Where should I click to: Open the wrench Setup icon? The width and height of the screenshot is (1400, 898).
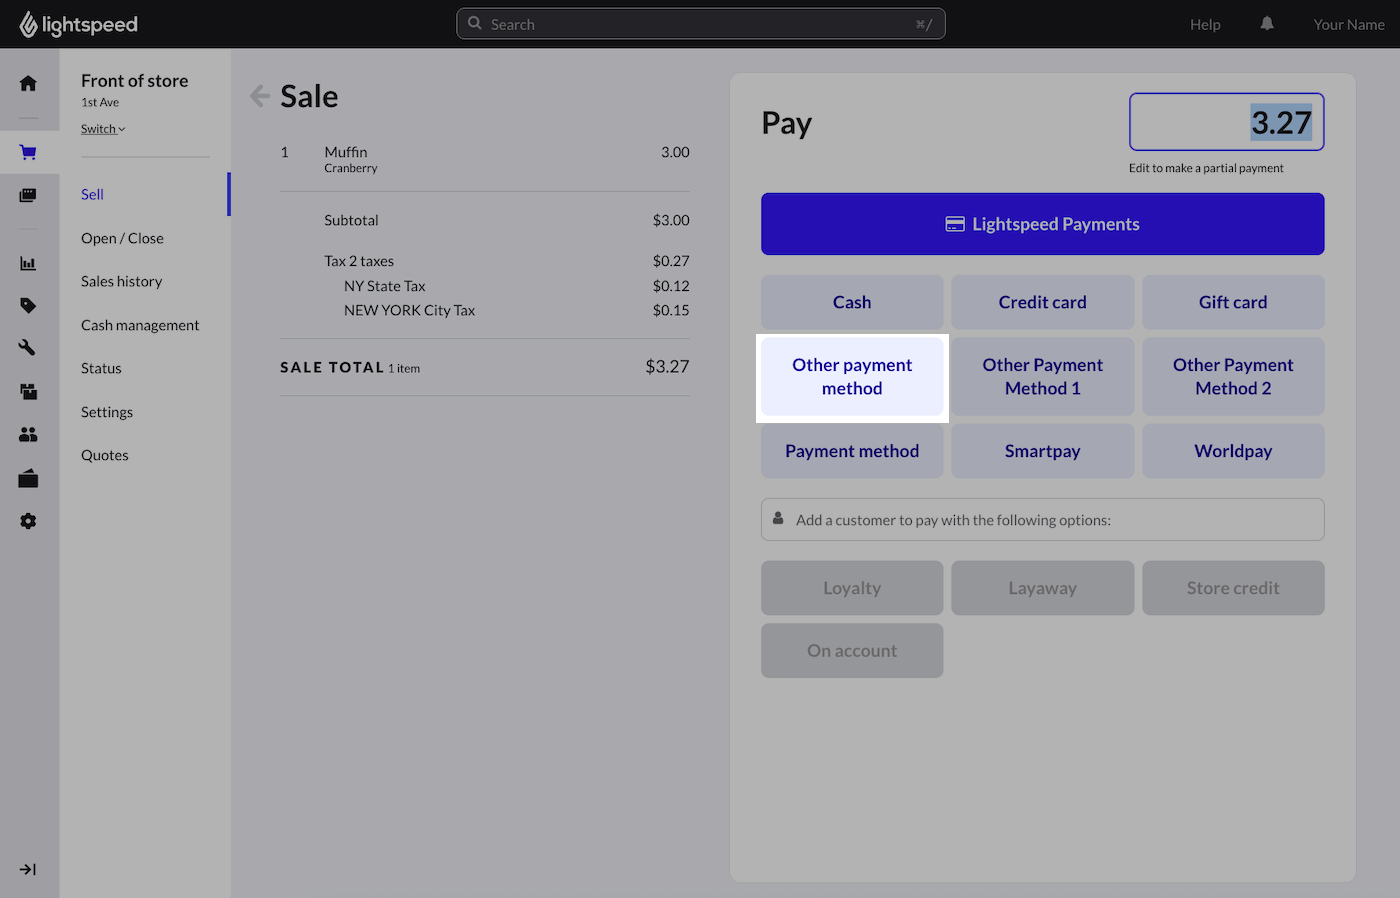[x=28, y=348]
